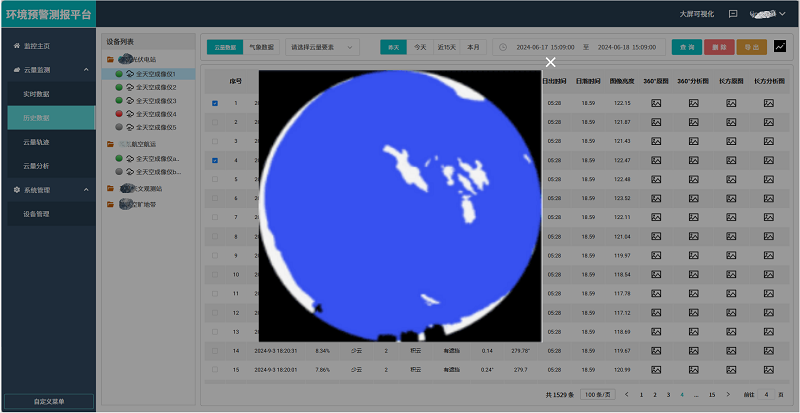Screen dimensions: 800x413
Task: Open the 请选择云量要素 dropdown
Action: pos(323,47)
